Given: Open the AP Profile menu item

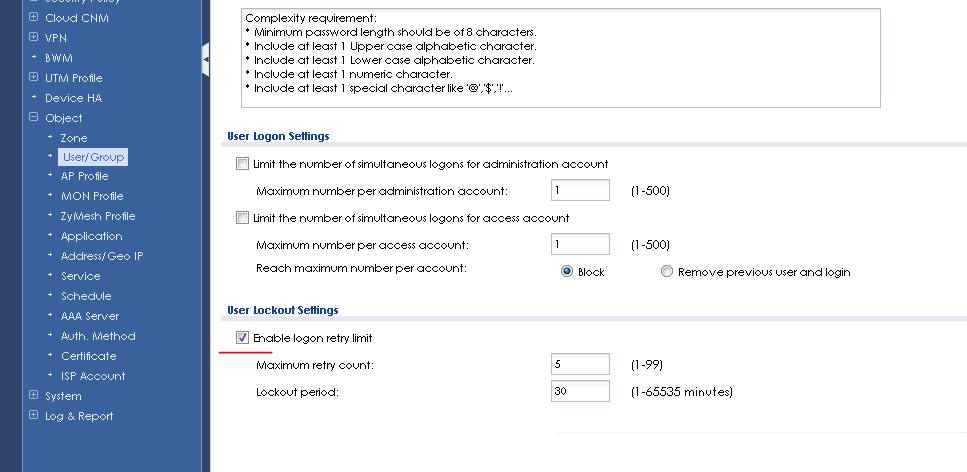Looking at the screenshot, I should [84, 176].
